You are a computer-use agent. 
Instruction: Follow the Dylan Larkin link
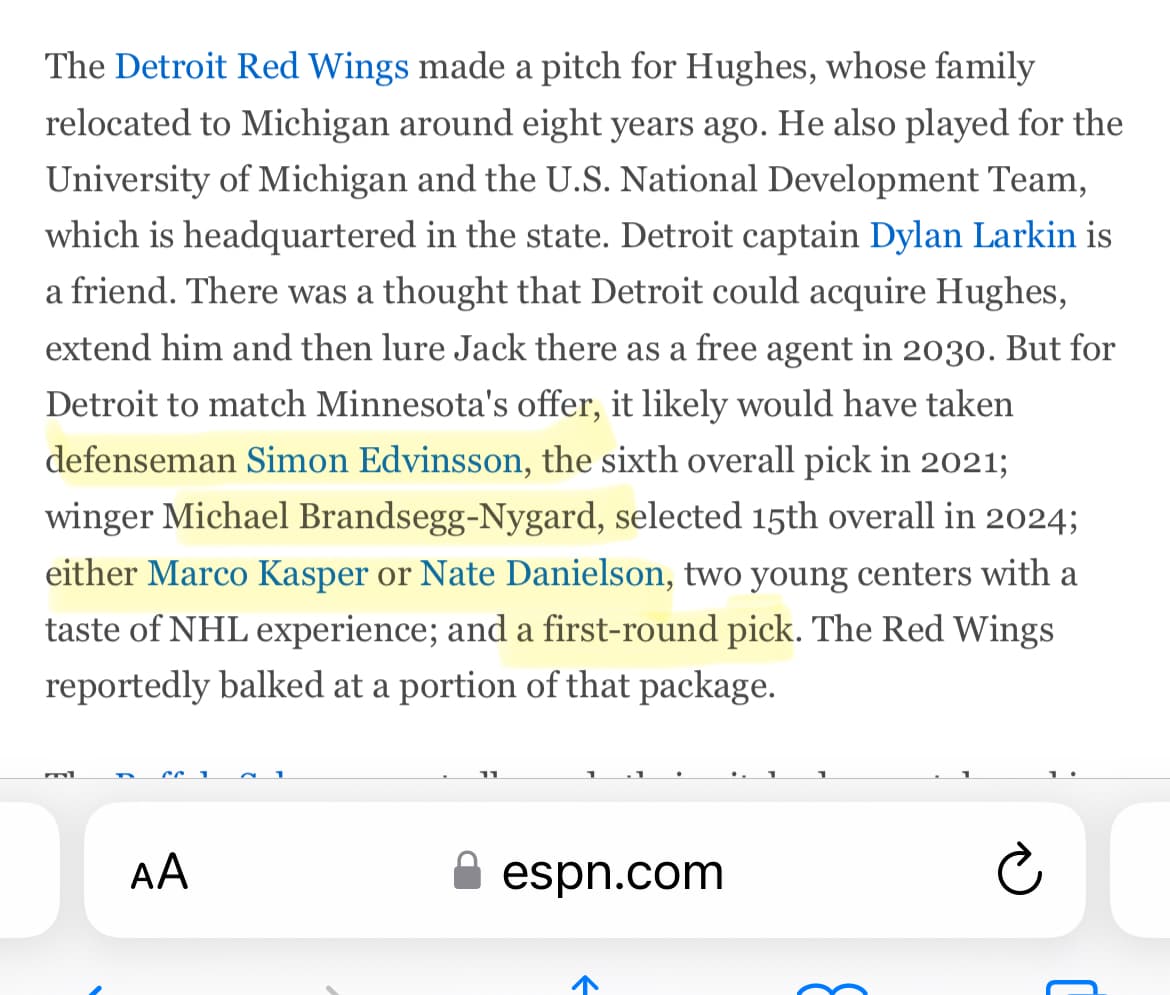point(973,235)
